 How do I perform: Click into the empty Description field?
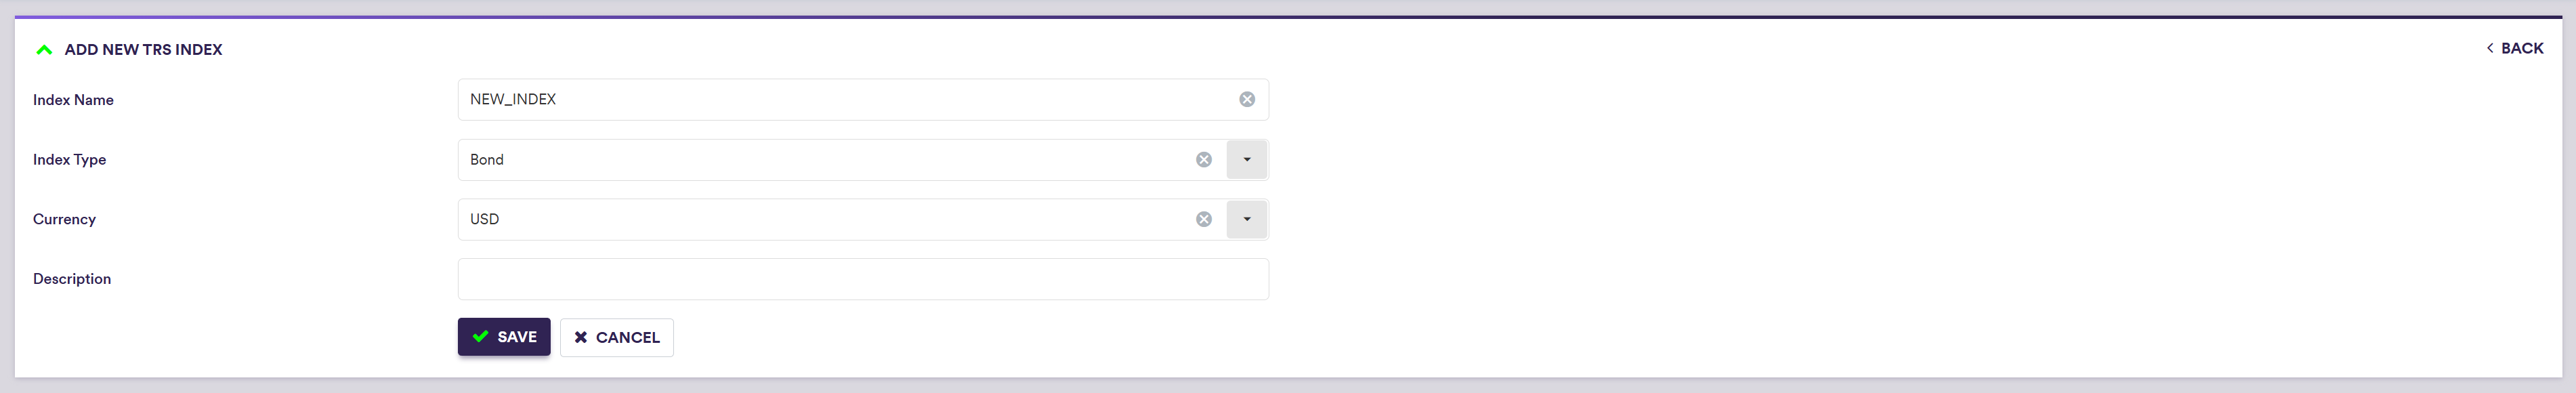pos(863,279)
